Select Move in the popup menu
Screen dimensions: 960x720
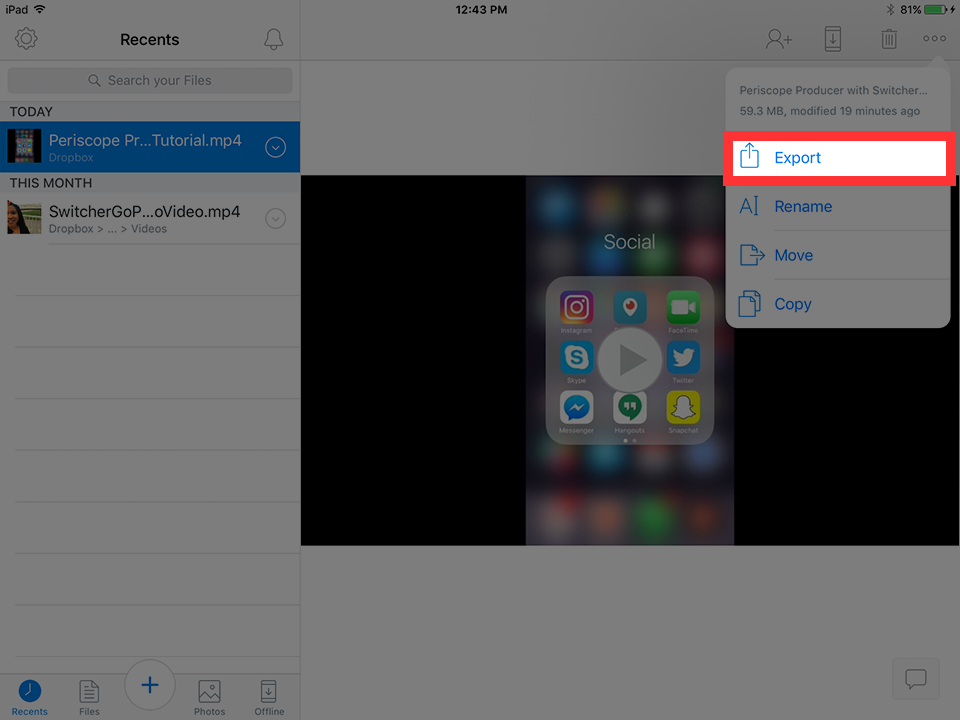[793, 255]
